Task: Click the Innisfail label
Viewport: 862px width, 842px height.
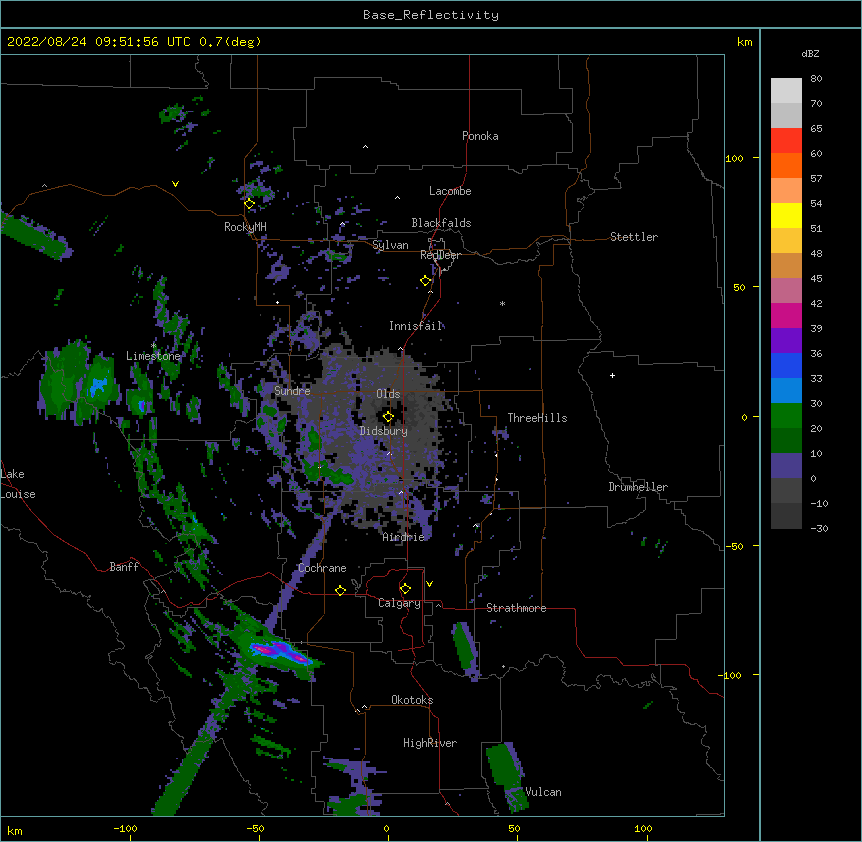Action: click(x=415, y=326)
